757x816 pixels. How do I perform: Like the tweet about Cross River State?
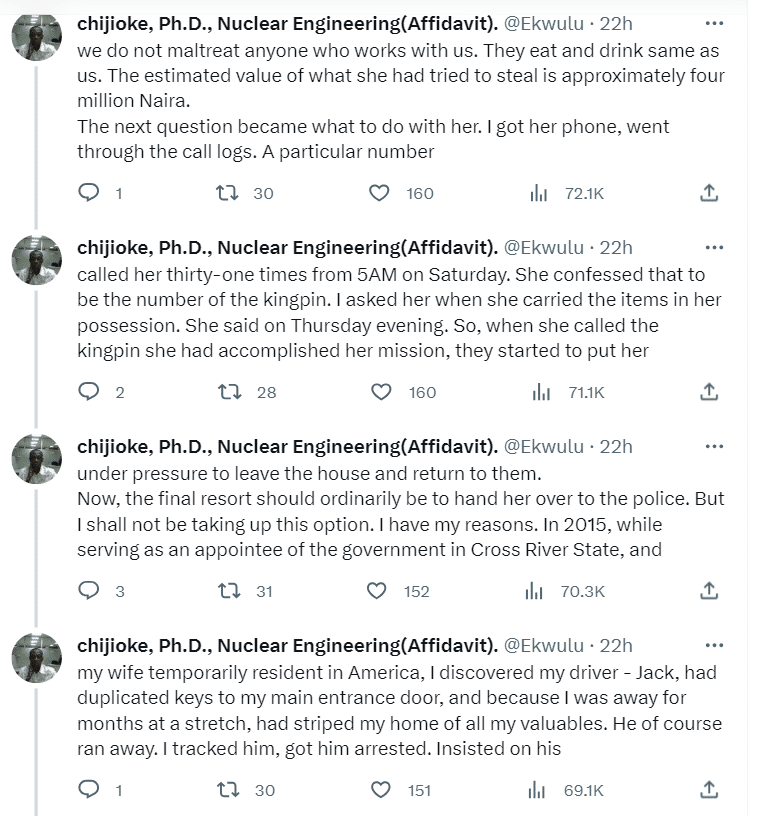coord(377,591)
